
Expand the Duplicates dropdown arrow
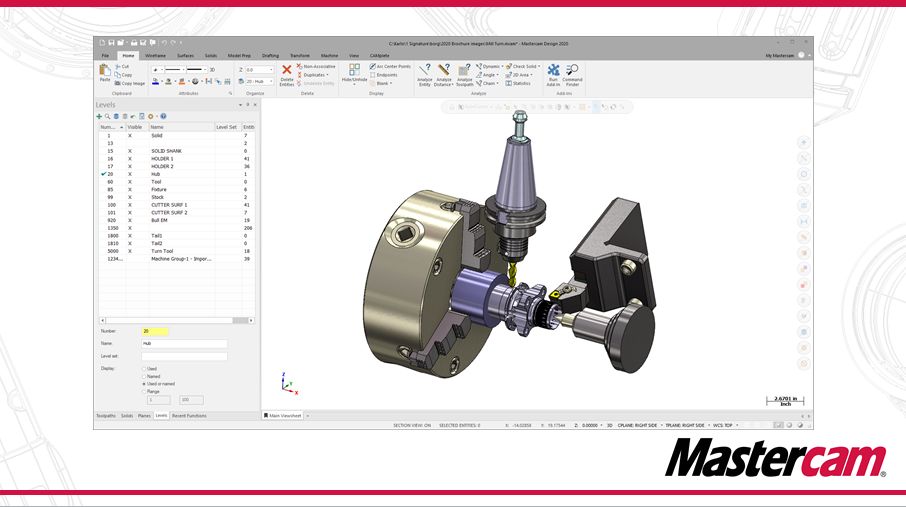(x=328, y=75)
